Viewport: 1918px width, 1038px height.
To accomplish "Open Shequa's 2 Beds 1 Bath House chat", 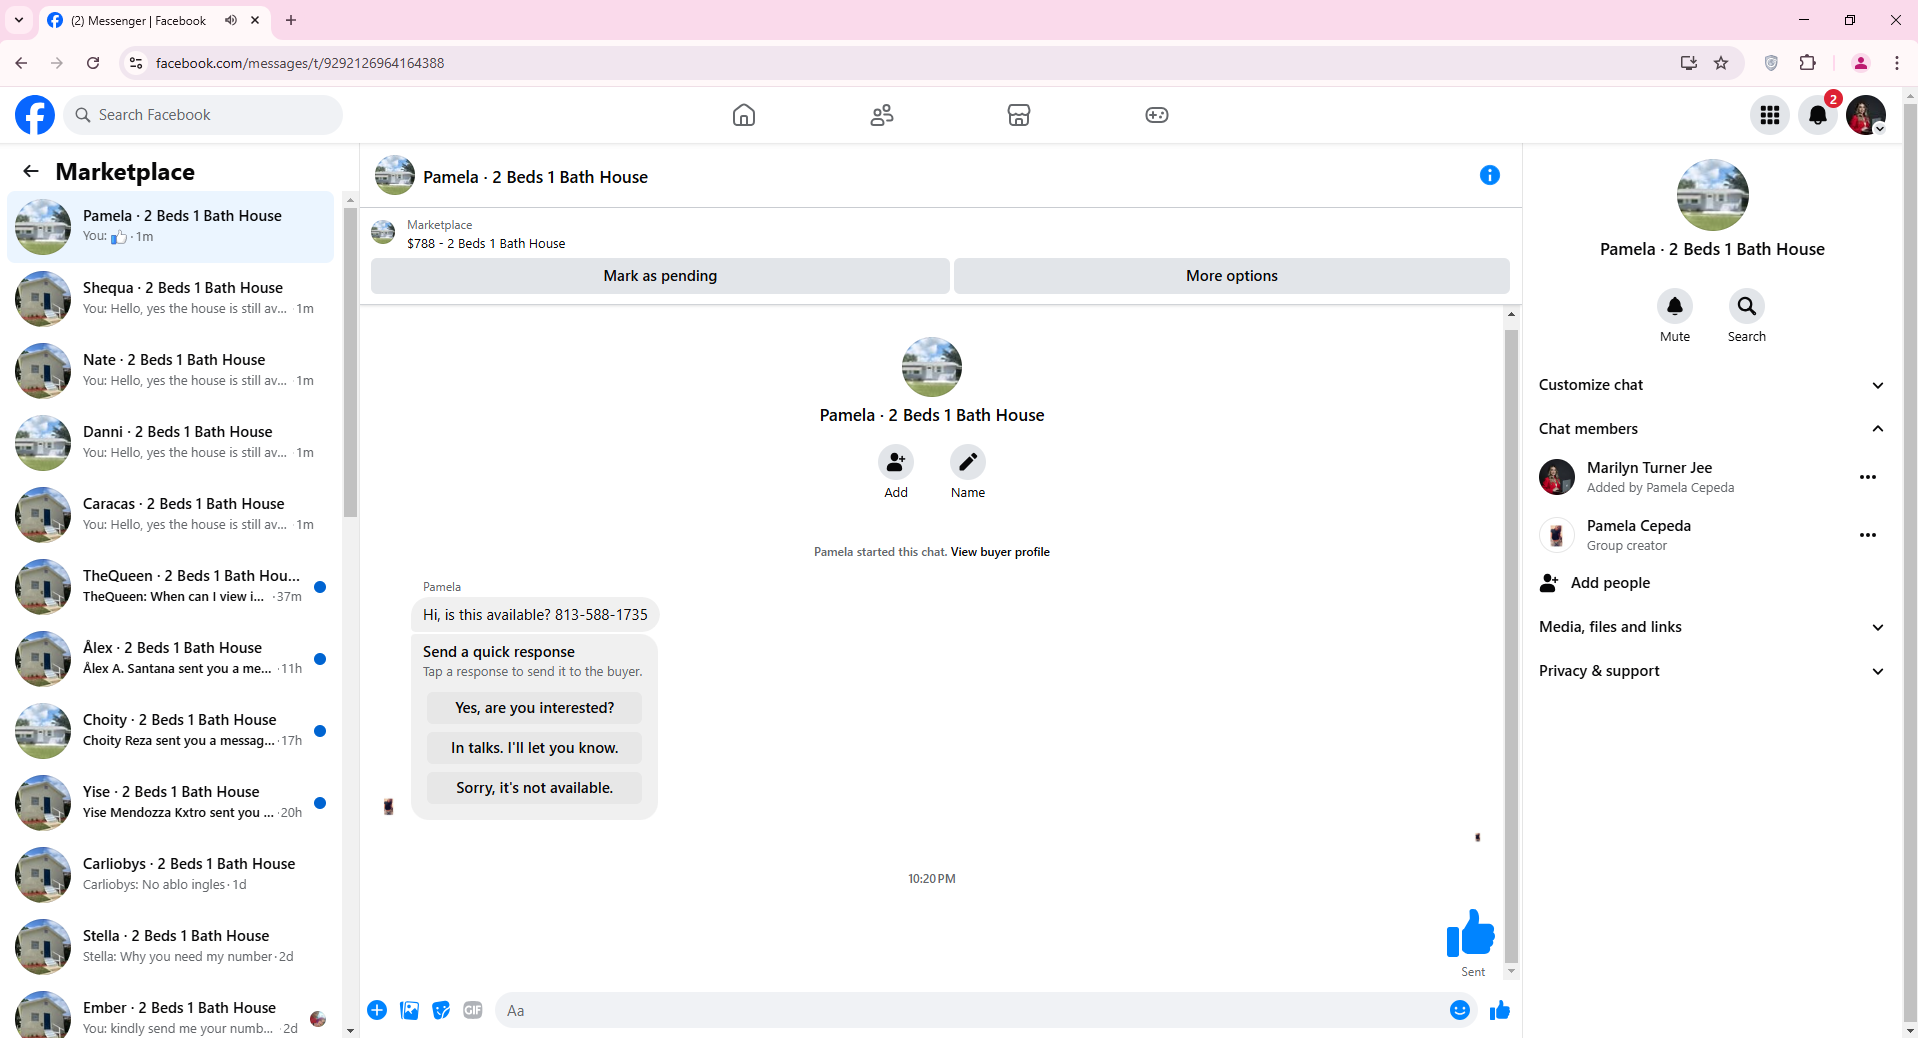I will click(171, 299).
